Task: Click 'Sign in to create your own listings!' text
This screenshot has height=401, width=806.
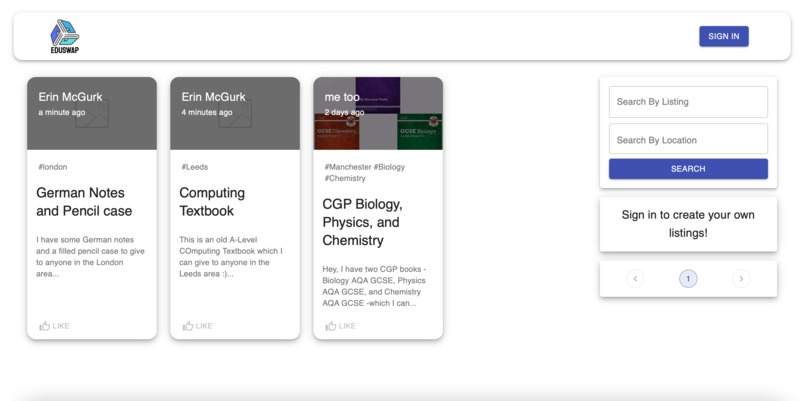Action: coord(688,224)
